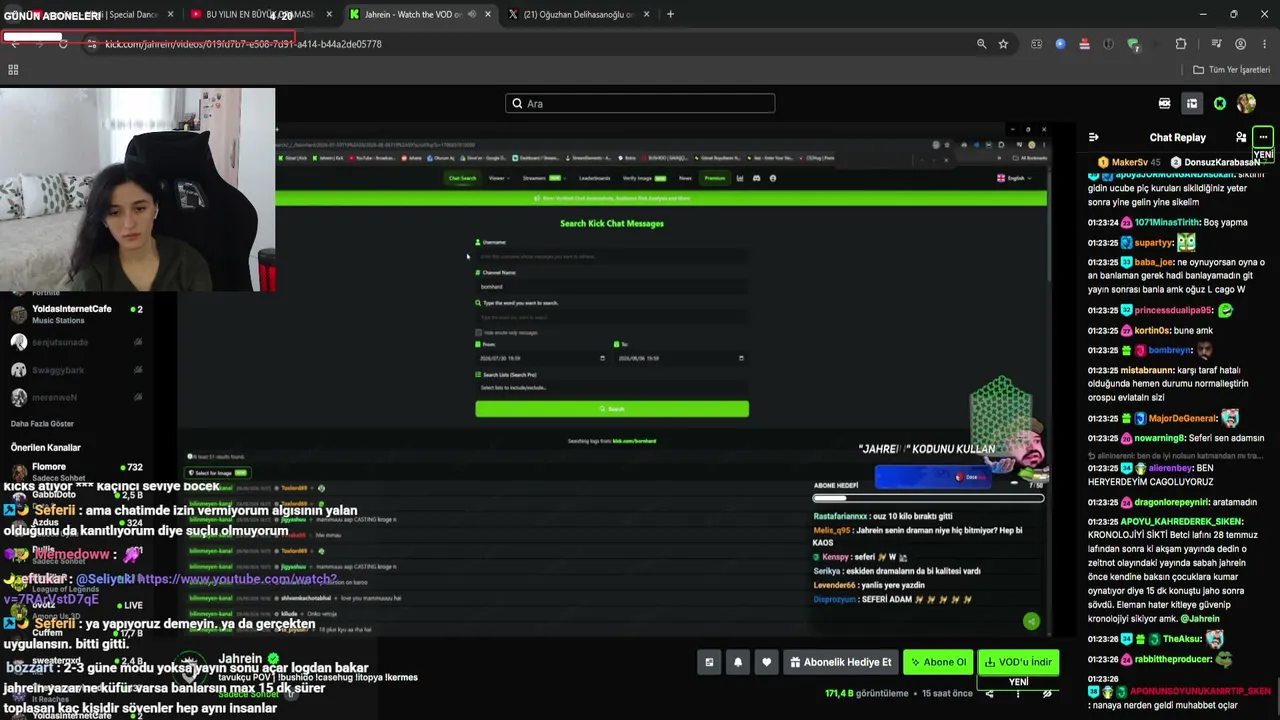
Task: Collapse the Chat Replay panel
Action: tap(1093, 137)
